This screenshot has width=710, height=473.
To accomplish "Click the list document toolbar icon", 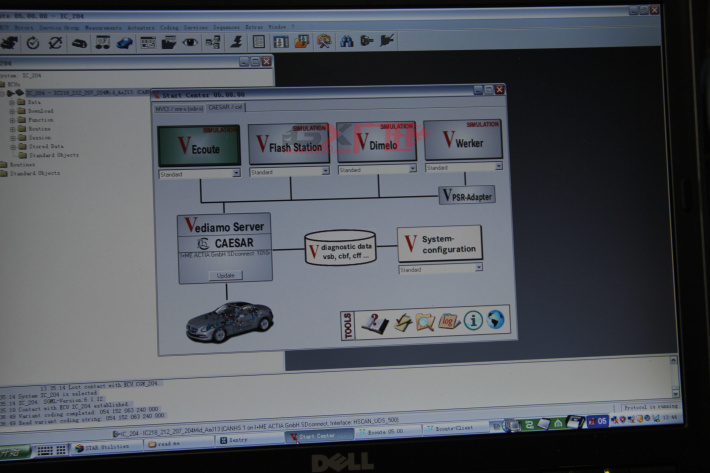I will click(259, 42).
